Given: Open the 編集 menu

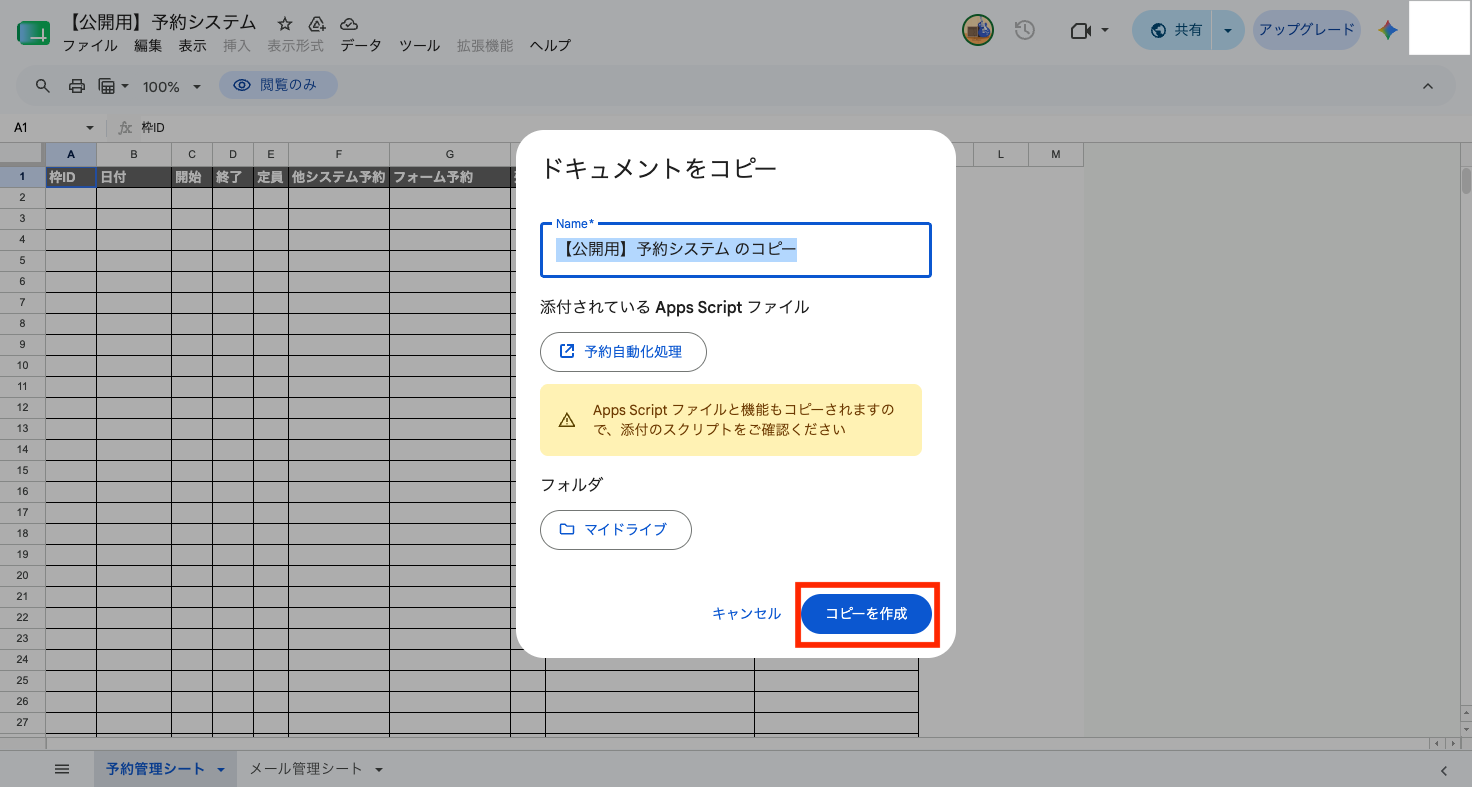Looking at the screenshot, I should pyautogui.click(x=148, y=46).
